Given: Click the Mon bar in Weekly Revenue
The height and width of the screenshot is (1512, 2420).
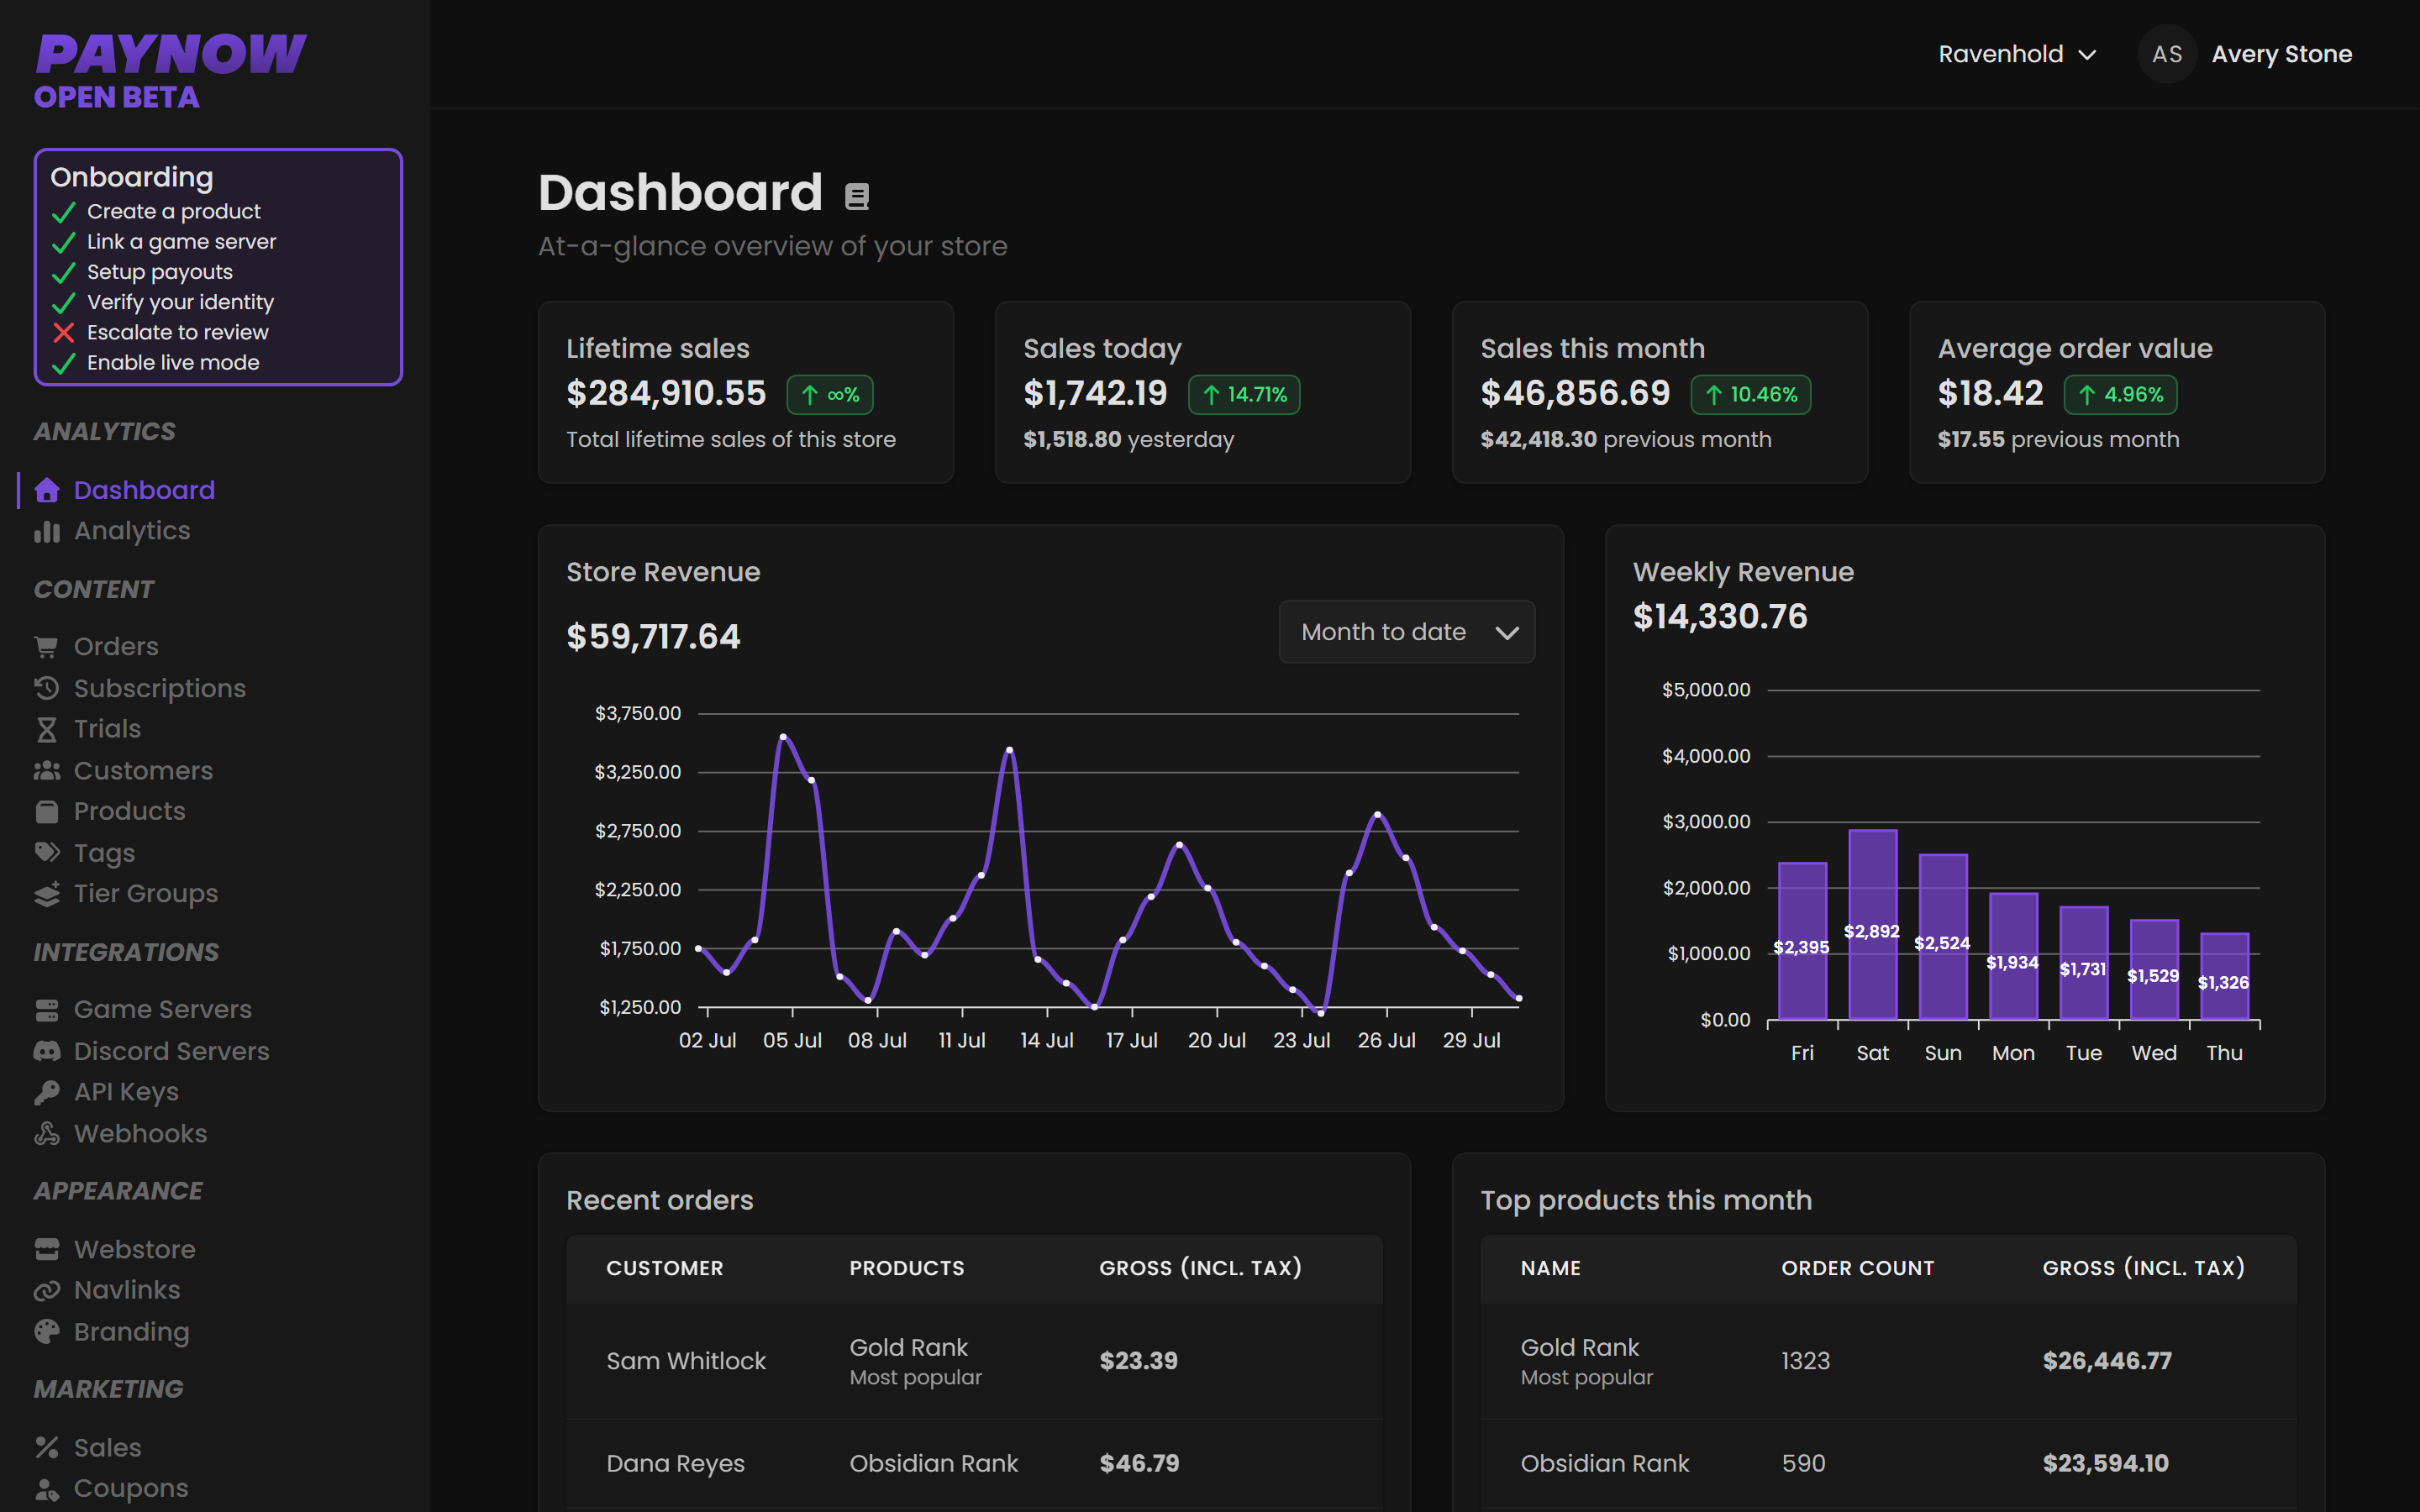Looking at the screenshot, I should coord(2013,956).
